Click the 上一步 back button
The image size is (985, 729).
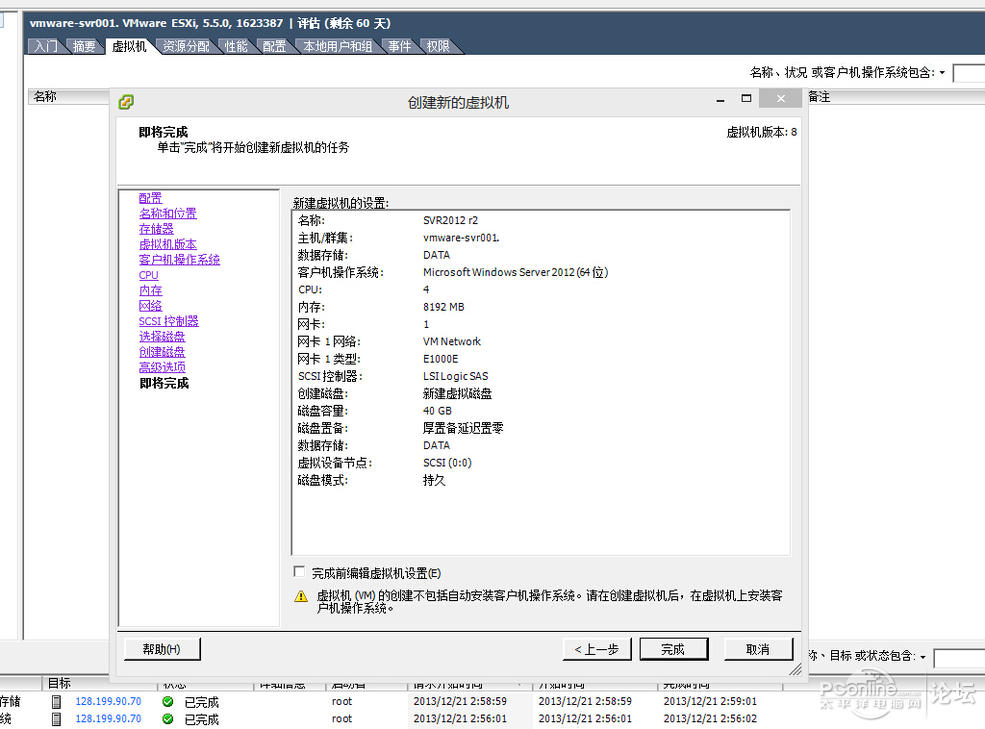coord(596,649)
